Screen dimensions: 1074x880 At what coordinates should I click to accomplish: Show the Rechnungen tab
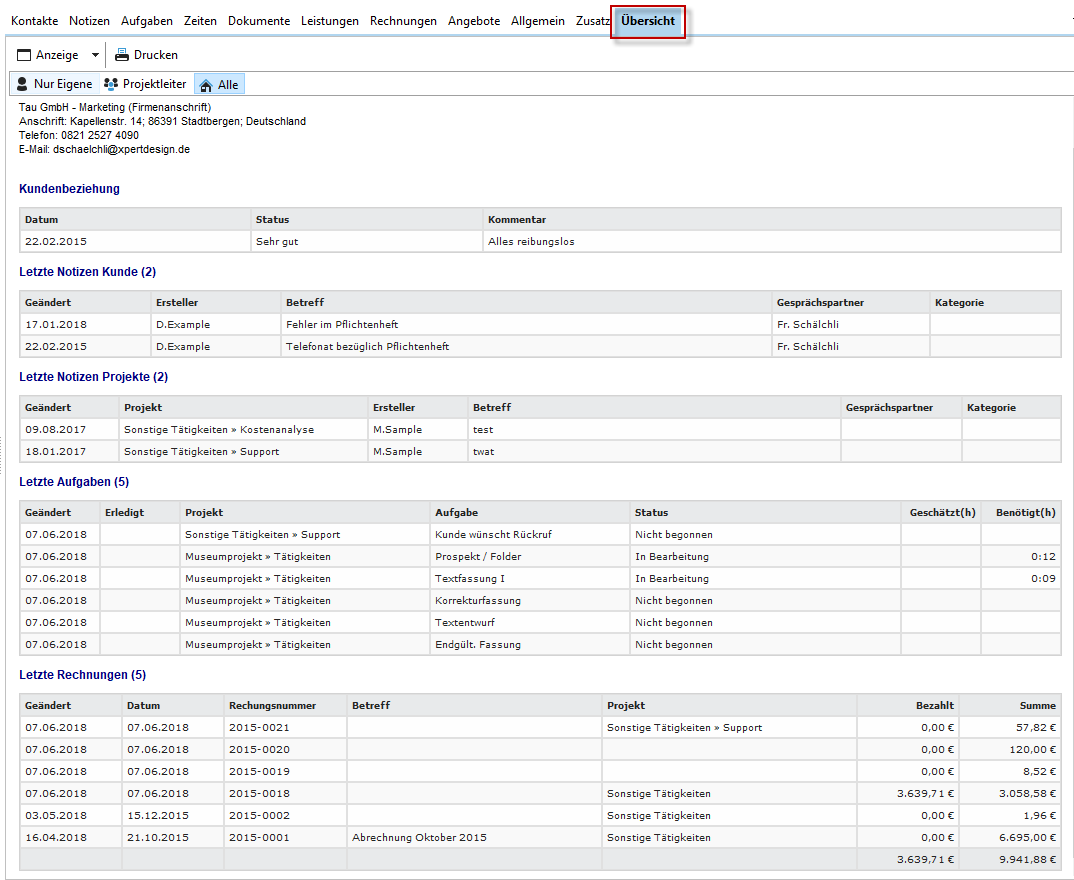pos(403,21)
